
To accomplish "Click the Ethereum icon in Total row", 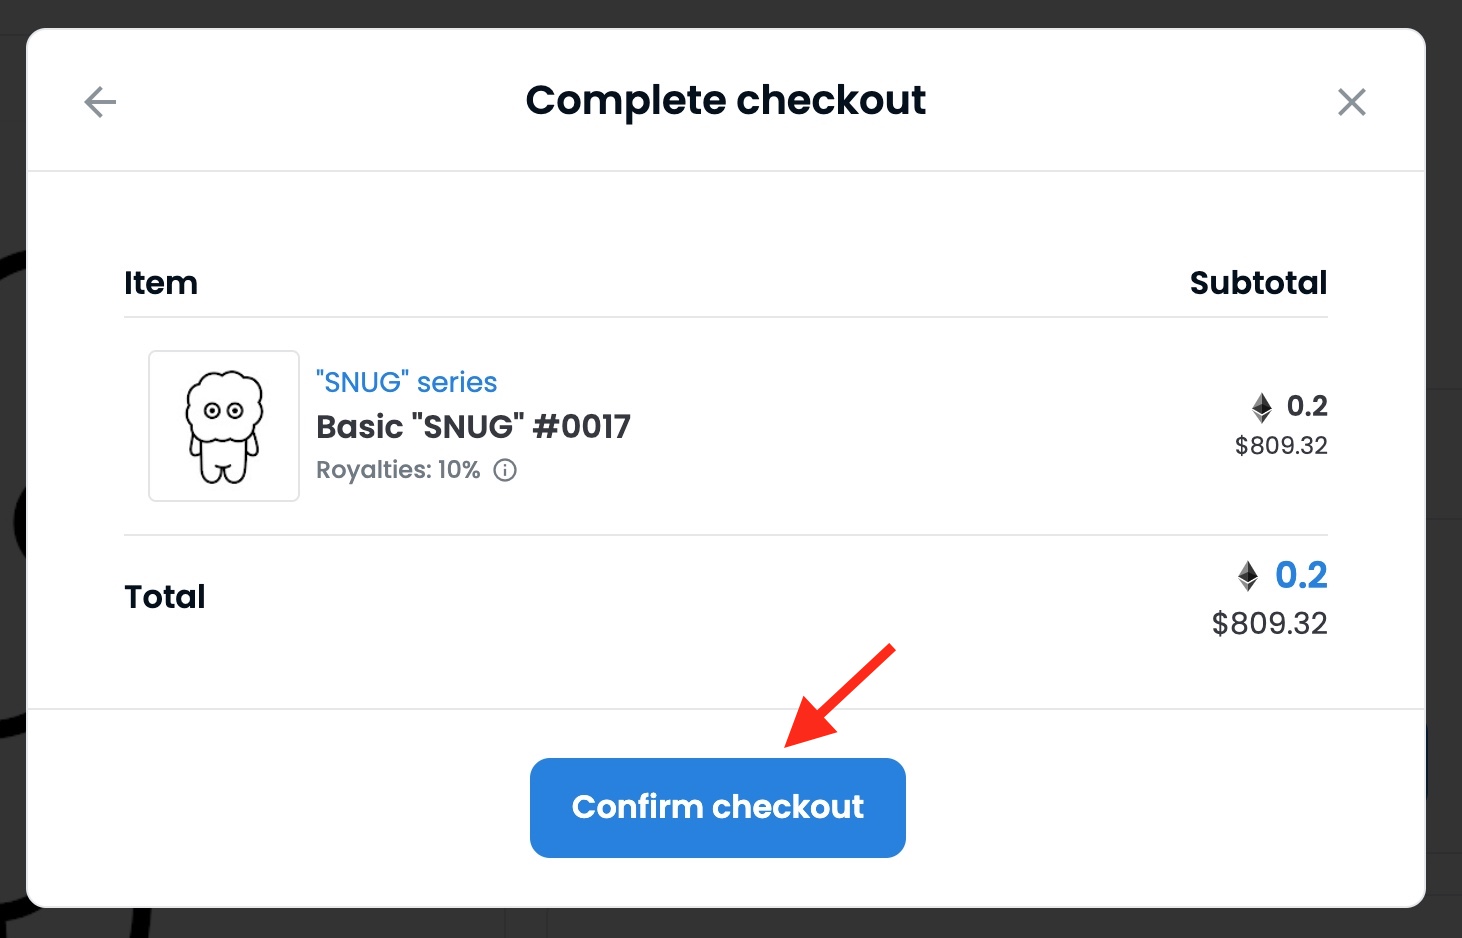I will [1248, 576].
